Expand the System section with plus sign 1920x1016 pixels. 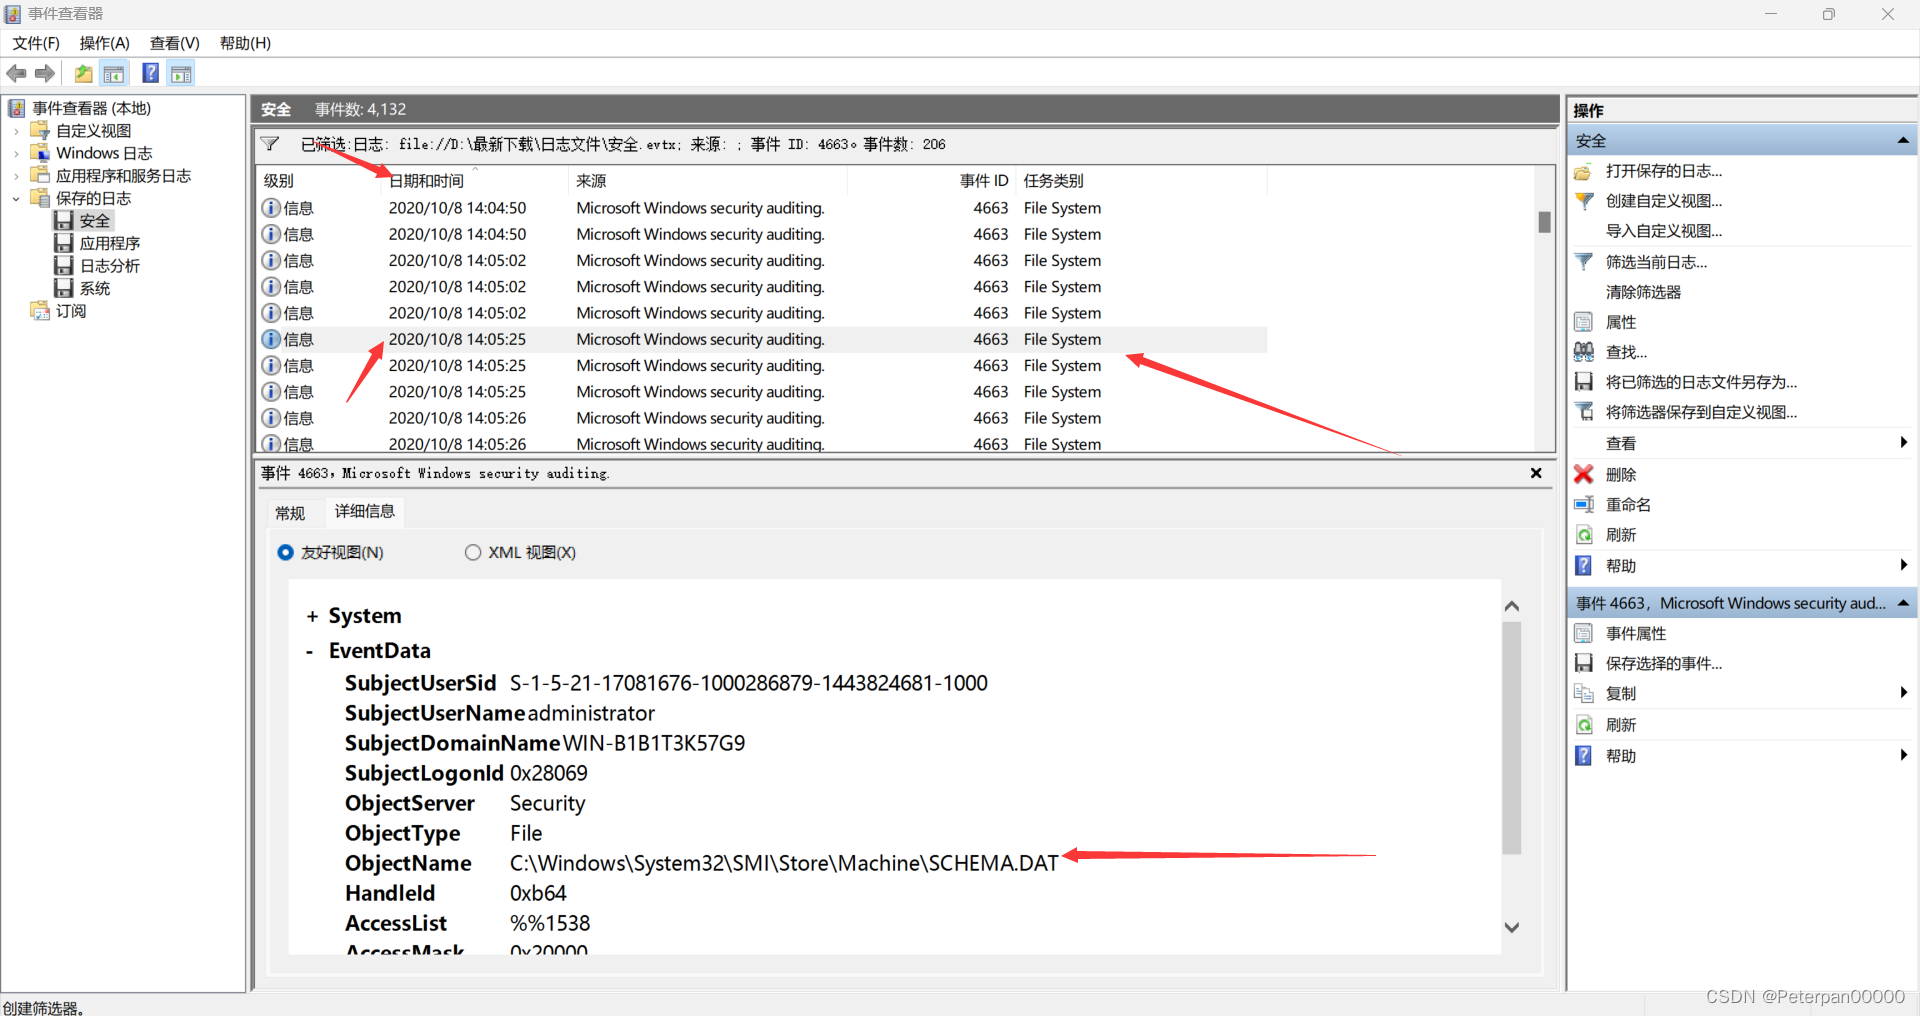point(312,616)
